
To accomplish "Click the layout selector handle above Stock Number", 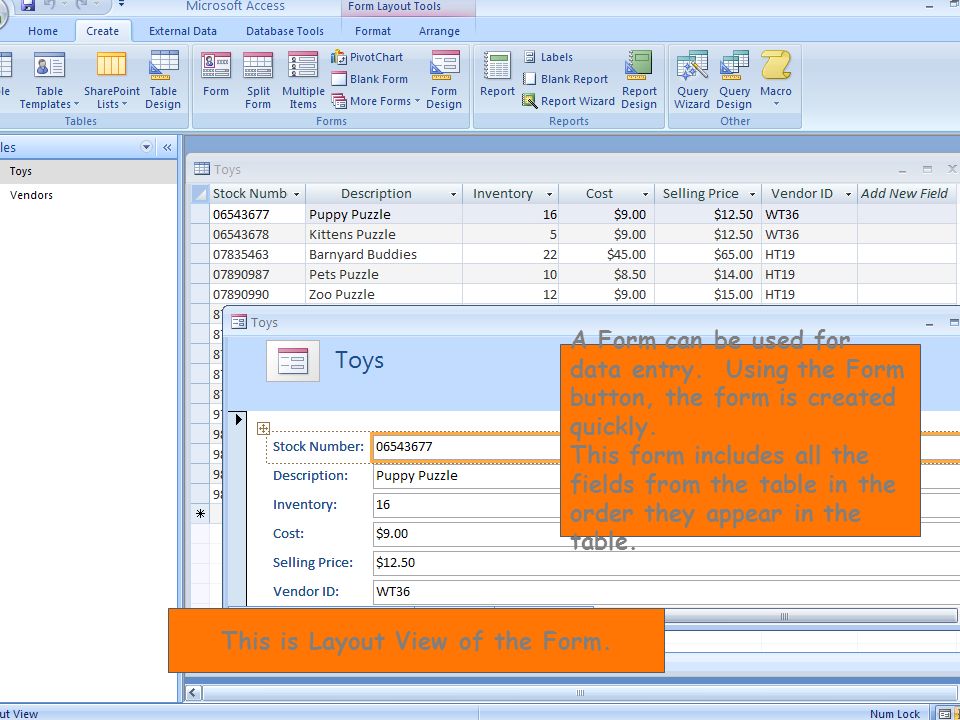I will (263, 428).
